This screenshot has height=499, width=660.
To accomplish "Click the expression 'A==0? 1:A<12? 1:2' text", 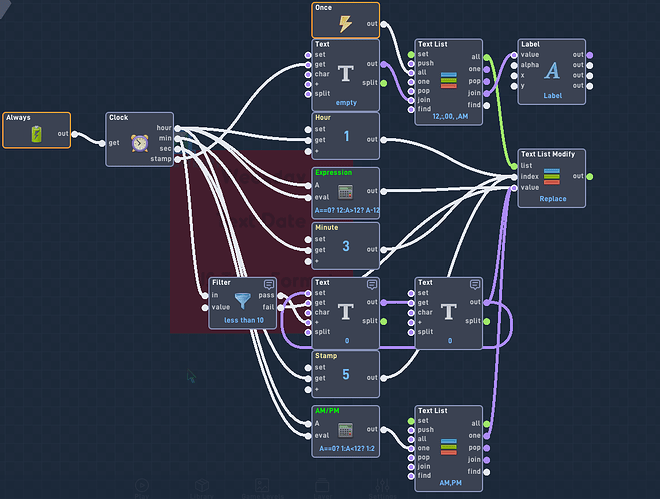I will click(346, 449).
